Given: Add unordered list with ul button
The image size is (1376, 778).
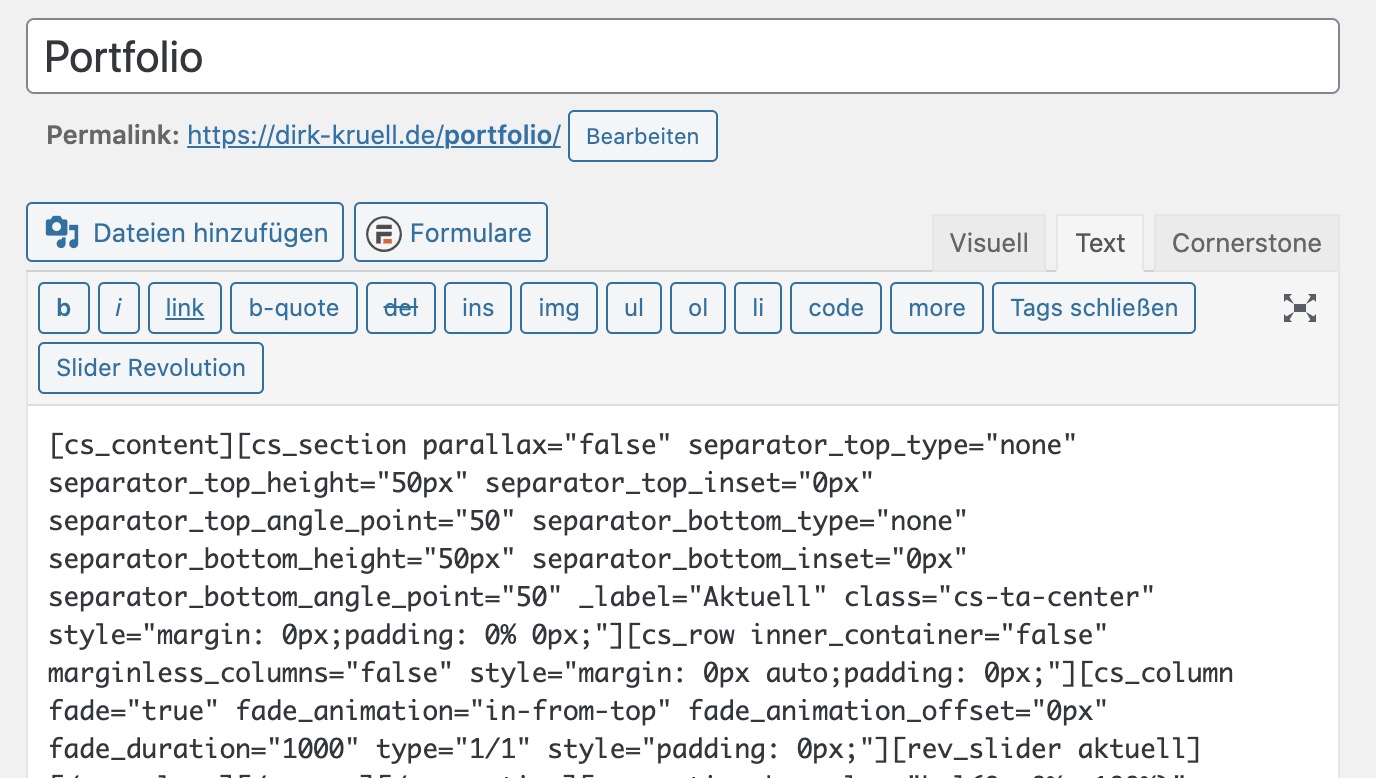Looking at the screenshot, I should 634,308.
